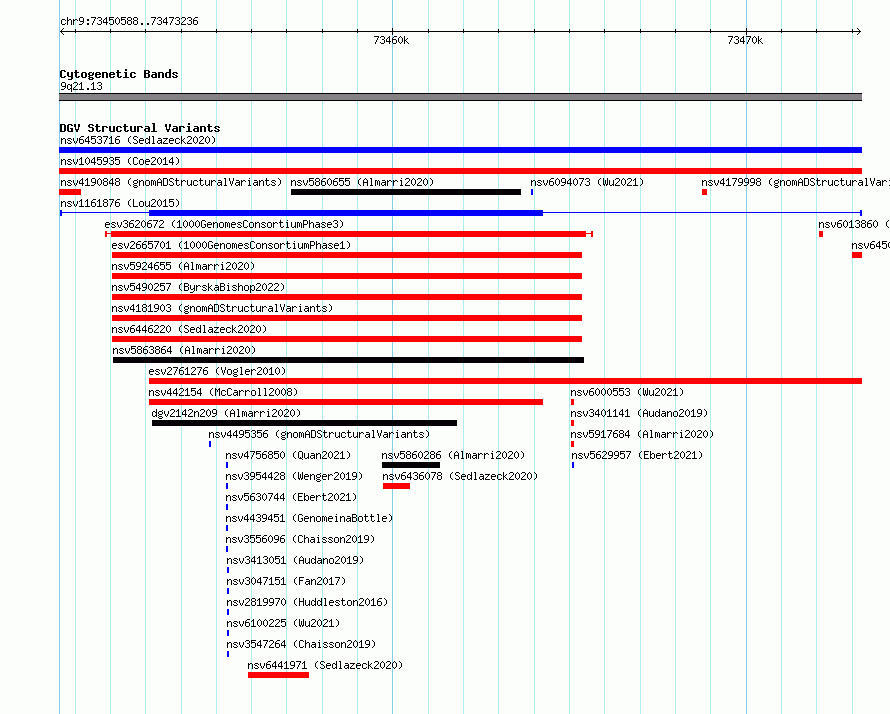Open the nsv6100225 (Wu2021) label
The width and height of the screenshot is (890, 714).
[x=283, y=623]
